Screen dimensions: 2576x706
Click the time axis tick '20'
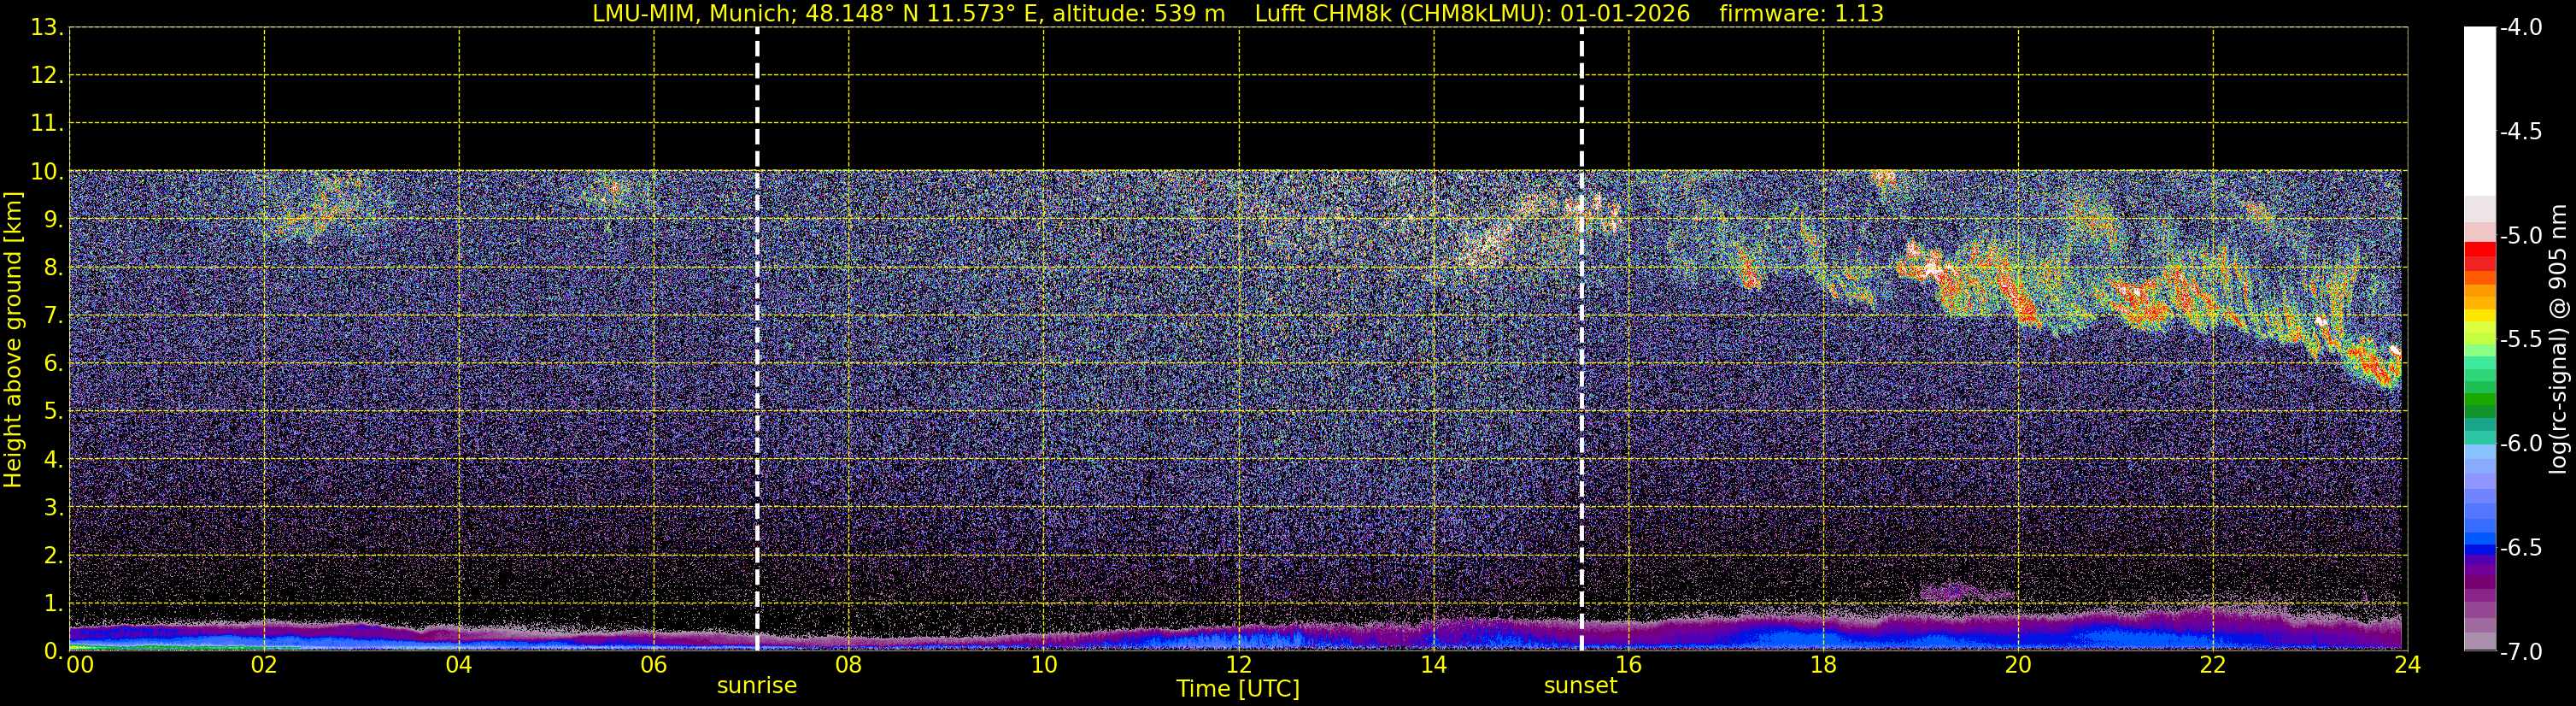2019,665
